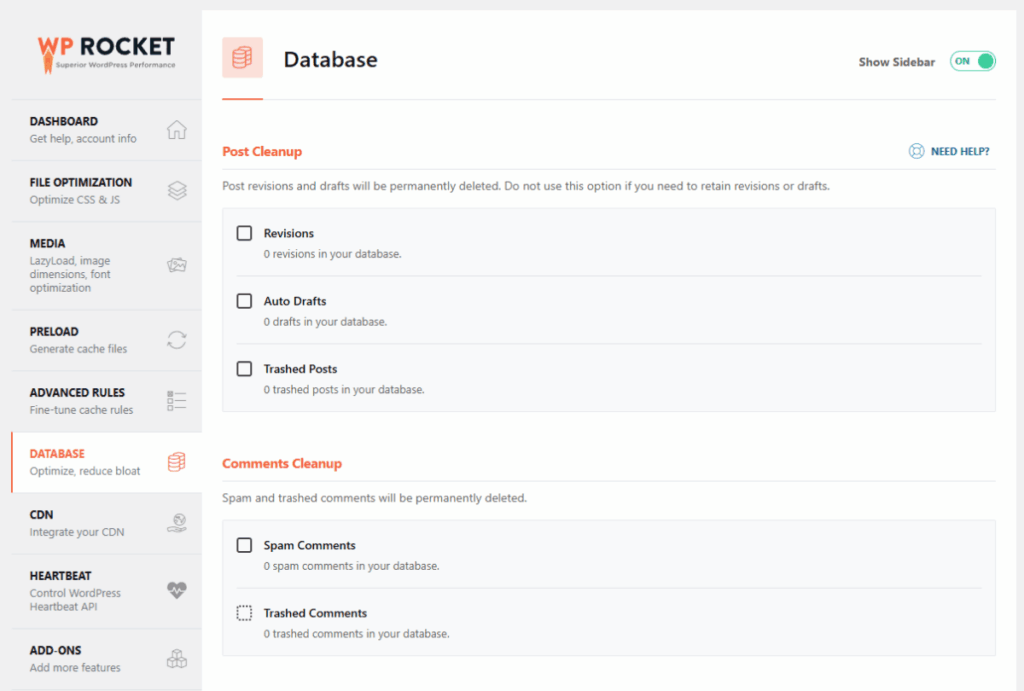Open the NEED HELP? link

(960, 152)
